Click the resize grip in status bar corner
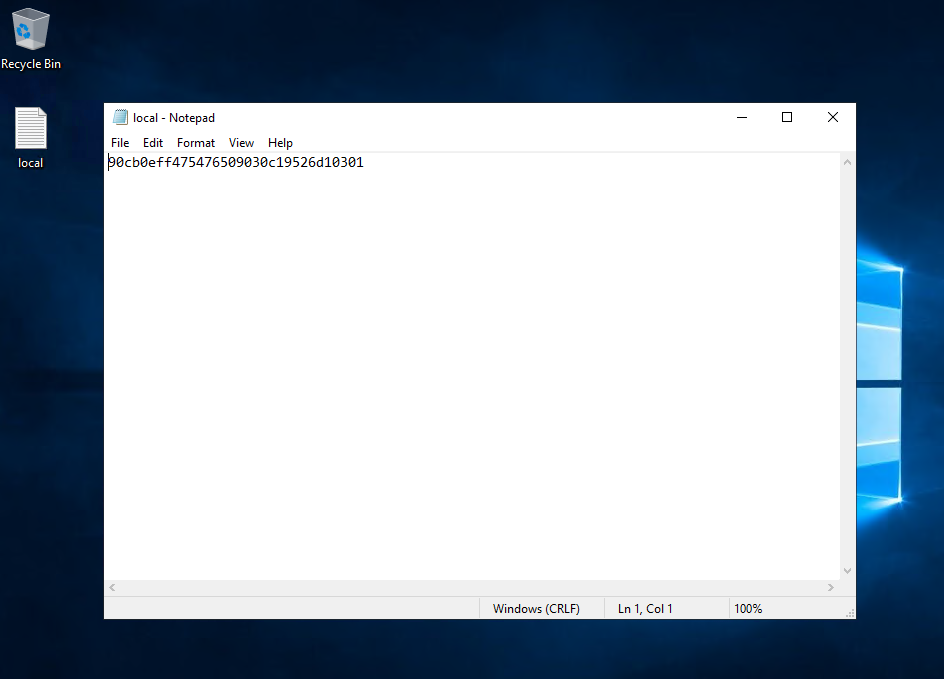This screenshot has height=679, width=944. coord(849,613)
